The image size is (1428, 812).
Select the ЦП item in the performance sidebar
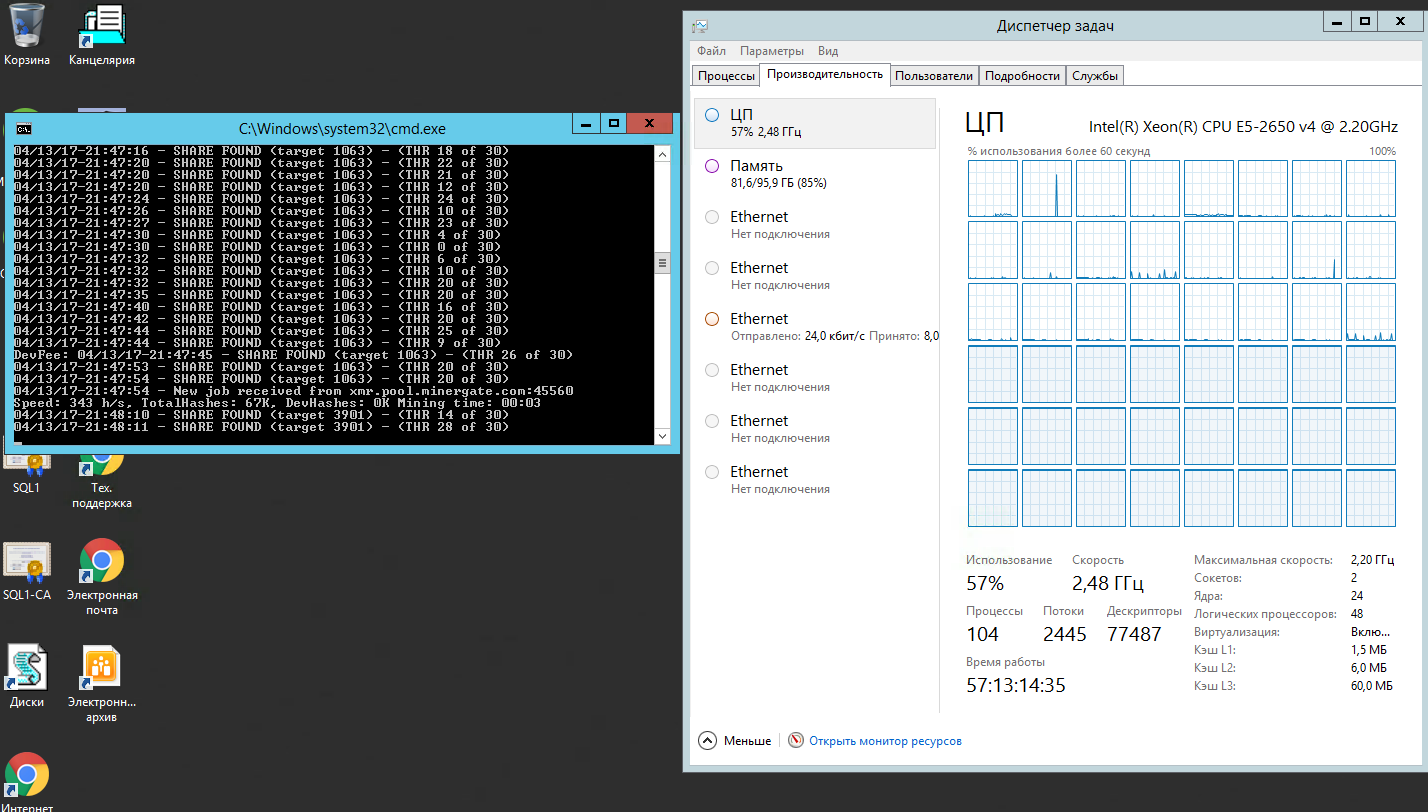point(814,123)
